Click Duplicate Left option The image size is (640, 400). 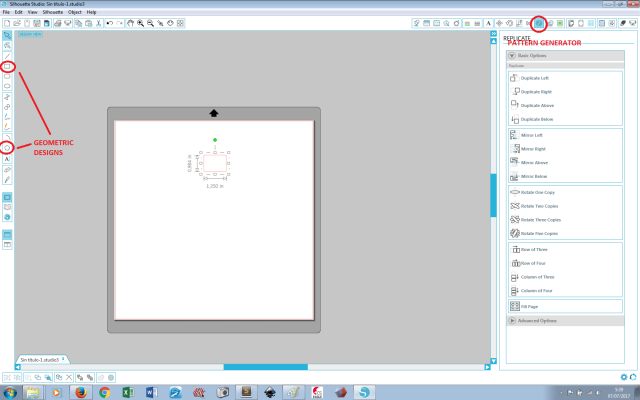pyautogui.click(x=565, y=78)
